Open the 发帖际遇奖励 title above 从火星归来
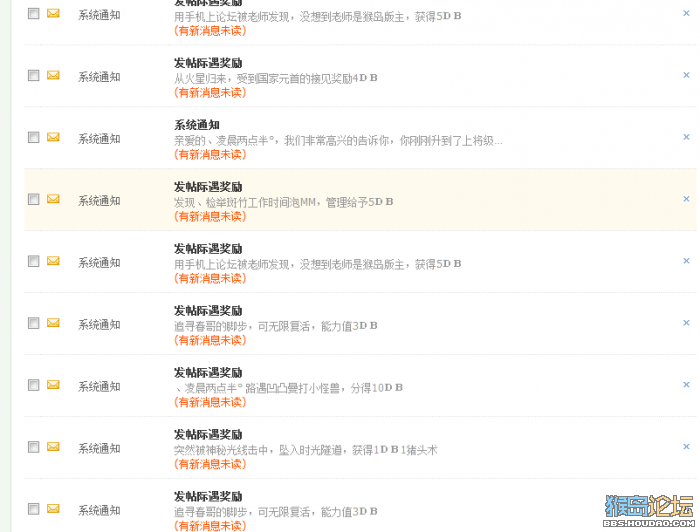This screenshot has width=700, height=532. [208, 63]
